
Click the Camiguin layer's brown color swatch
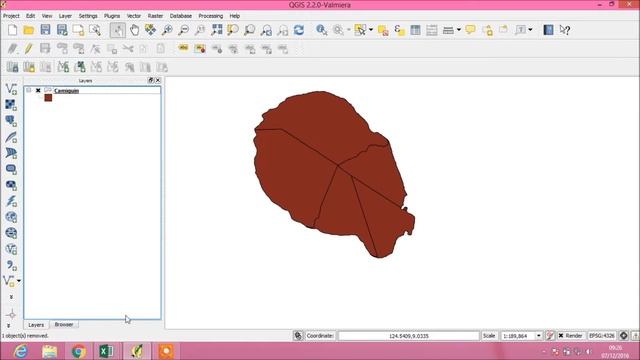click(x=48, y=98)
